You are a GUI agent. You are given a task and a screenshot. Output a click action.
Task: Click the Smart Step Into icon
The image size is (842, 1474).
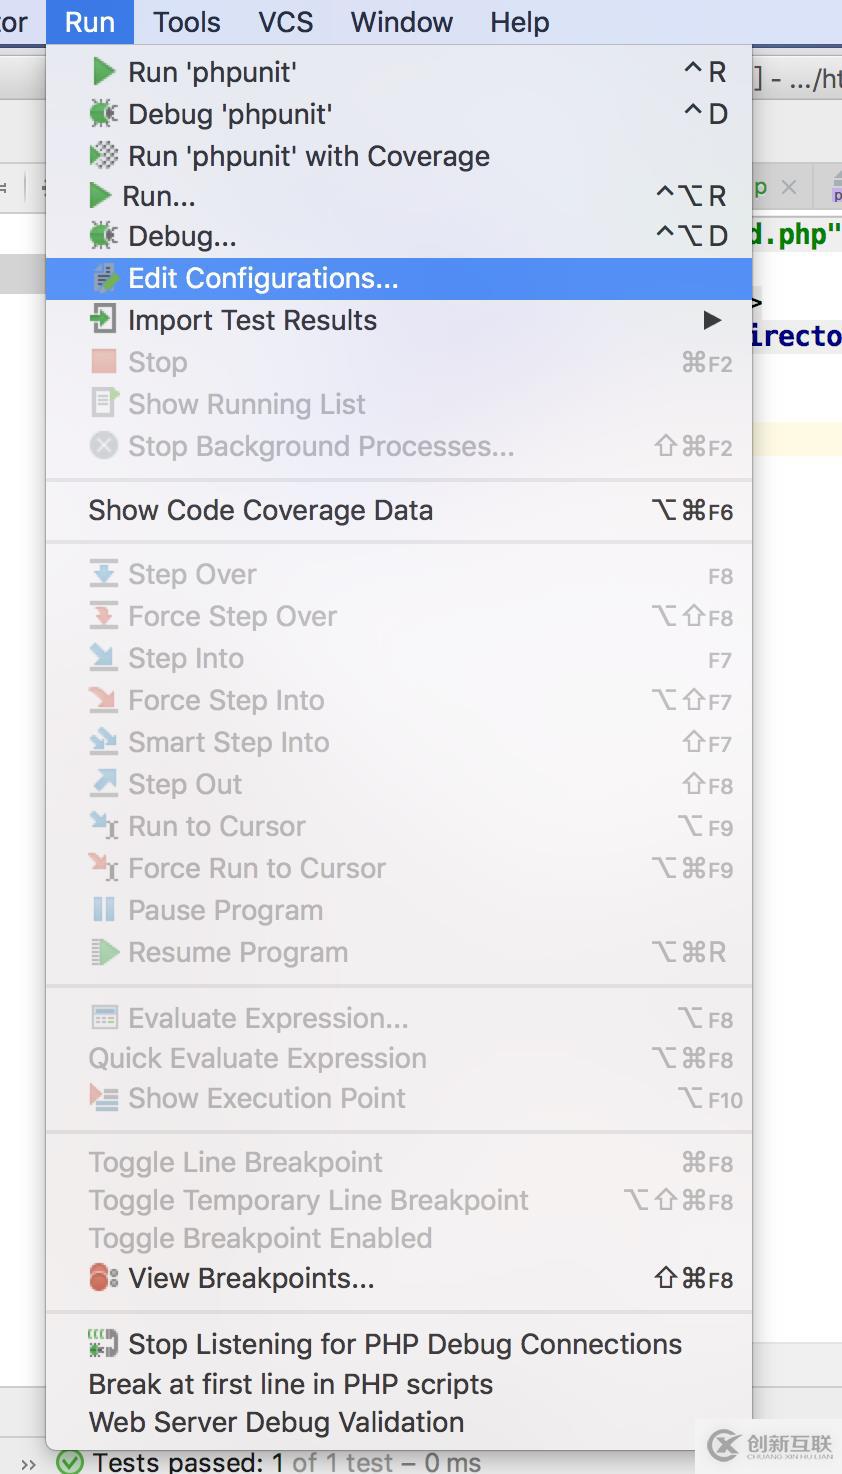(x=103, y=742)
